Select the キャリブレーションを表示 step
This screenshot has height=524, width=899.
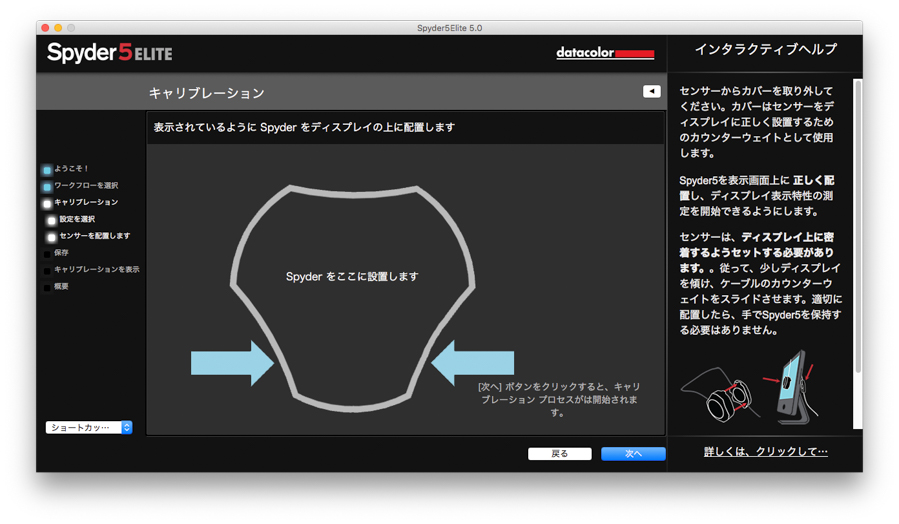92,269
